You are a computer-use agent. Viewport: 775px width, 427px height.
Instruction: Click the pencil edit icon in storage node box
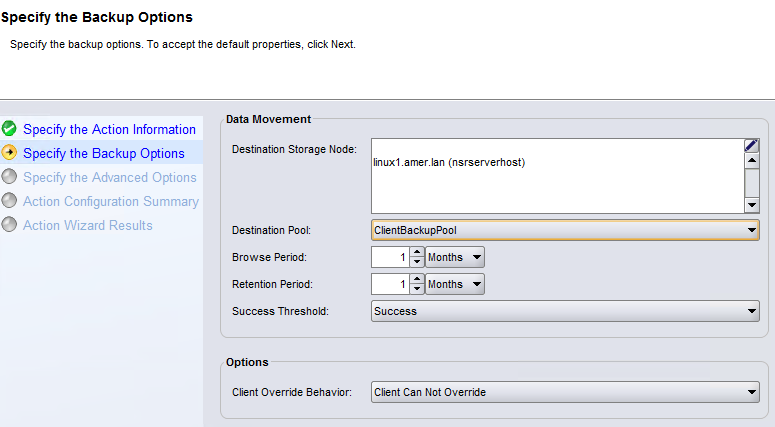(x=752, y=146)
